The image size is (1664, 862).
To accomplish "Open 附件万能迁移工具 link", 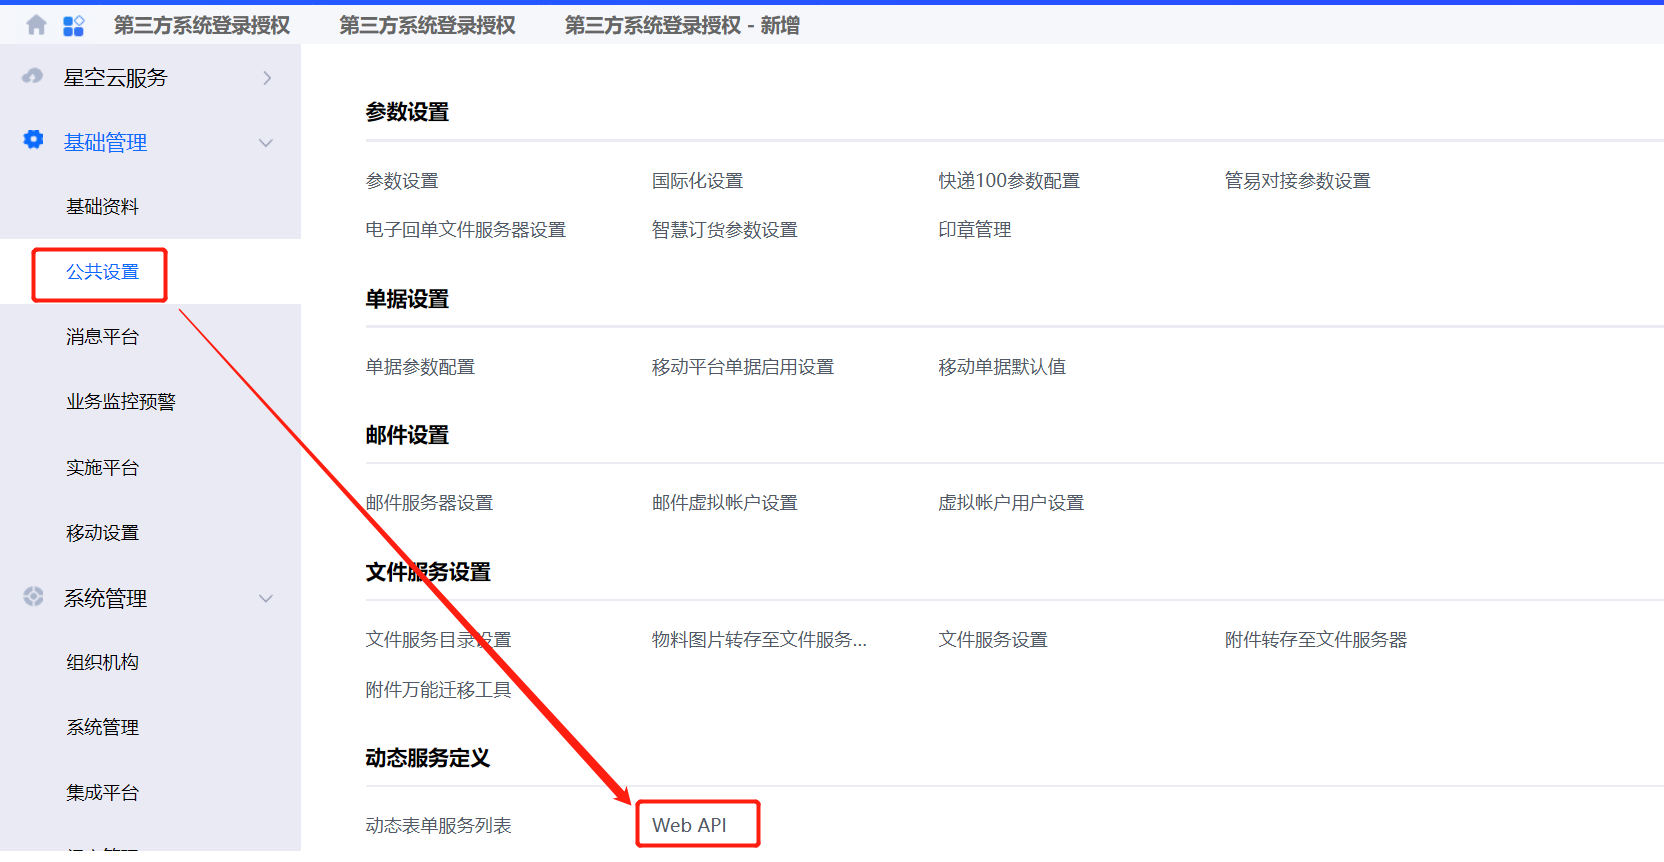I will [438, 690].
